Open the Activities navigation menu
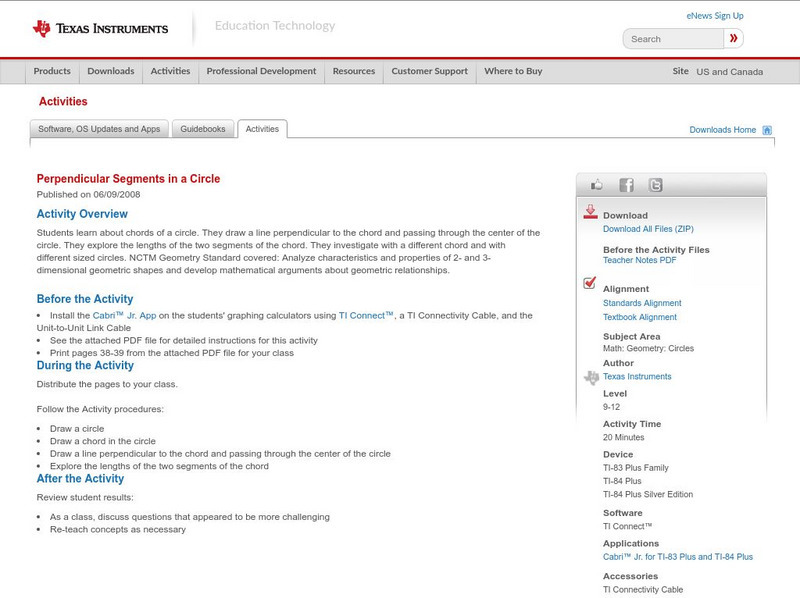The height and width of the screenshot is (598, 800). 170,71
